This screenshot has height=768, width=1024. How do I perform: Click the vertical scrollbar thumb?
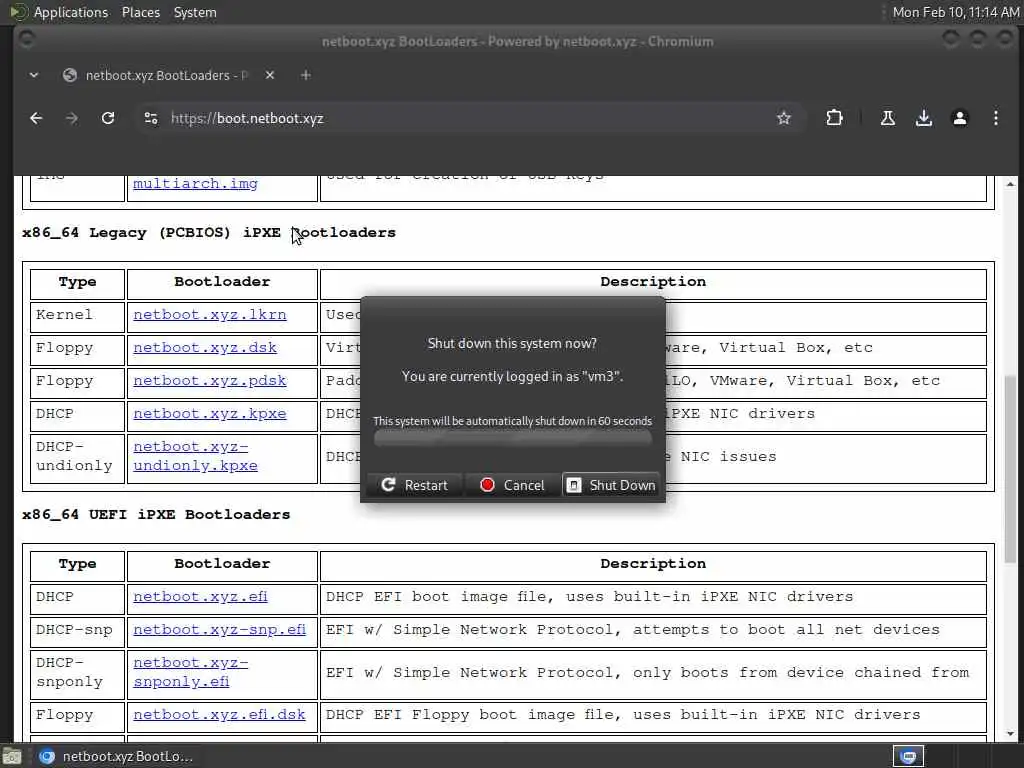coord(1010,470)
